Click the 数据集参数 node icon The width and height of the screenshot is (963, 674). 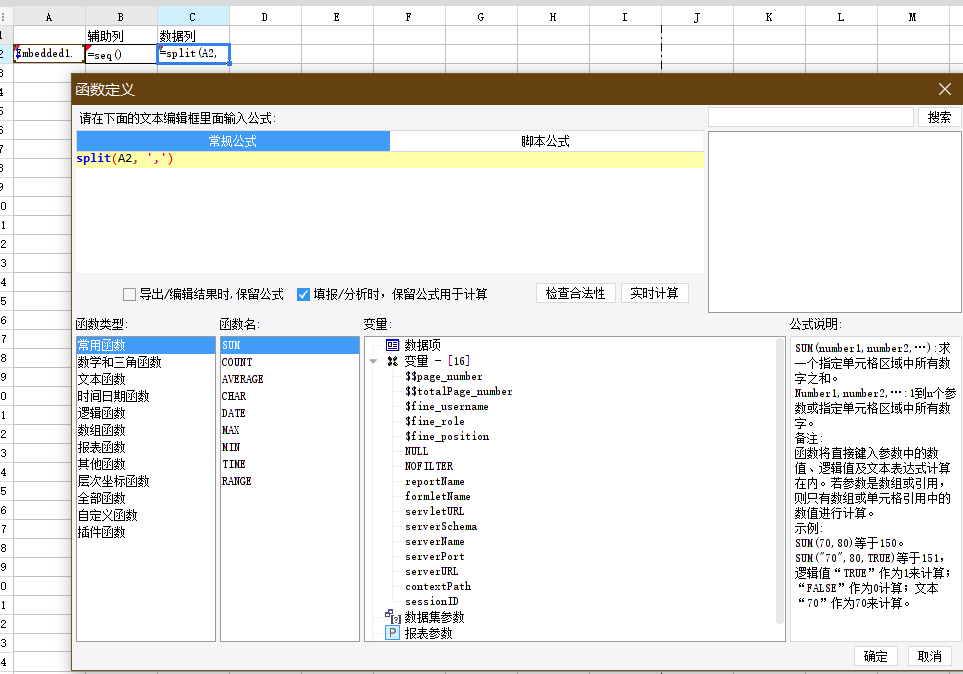coord(392,616)
